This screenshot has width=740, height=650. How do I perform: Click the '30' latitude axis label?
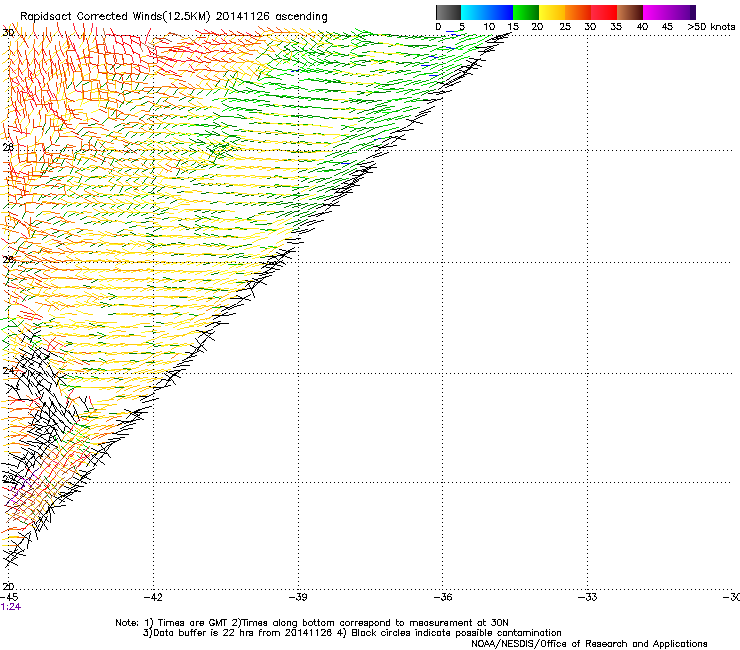8,33
